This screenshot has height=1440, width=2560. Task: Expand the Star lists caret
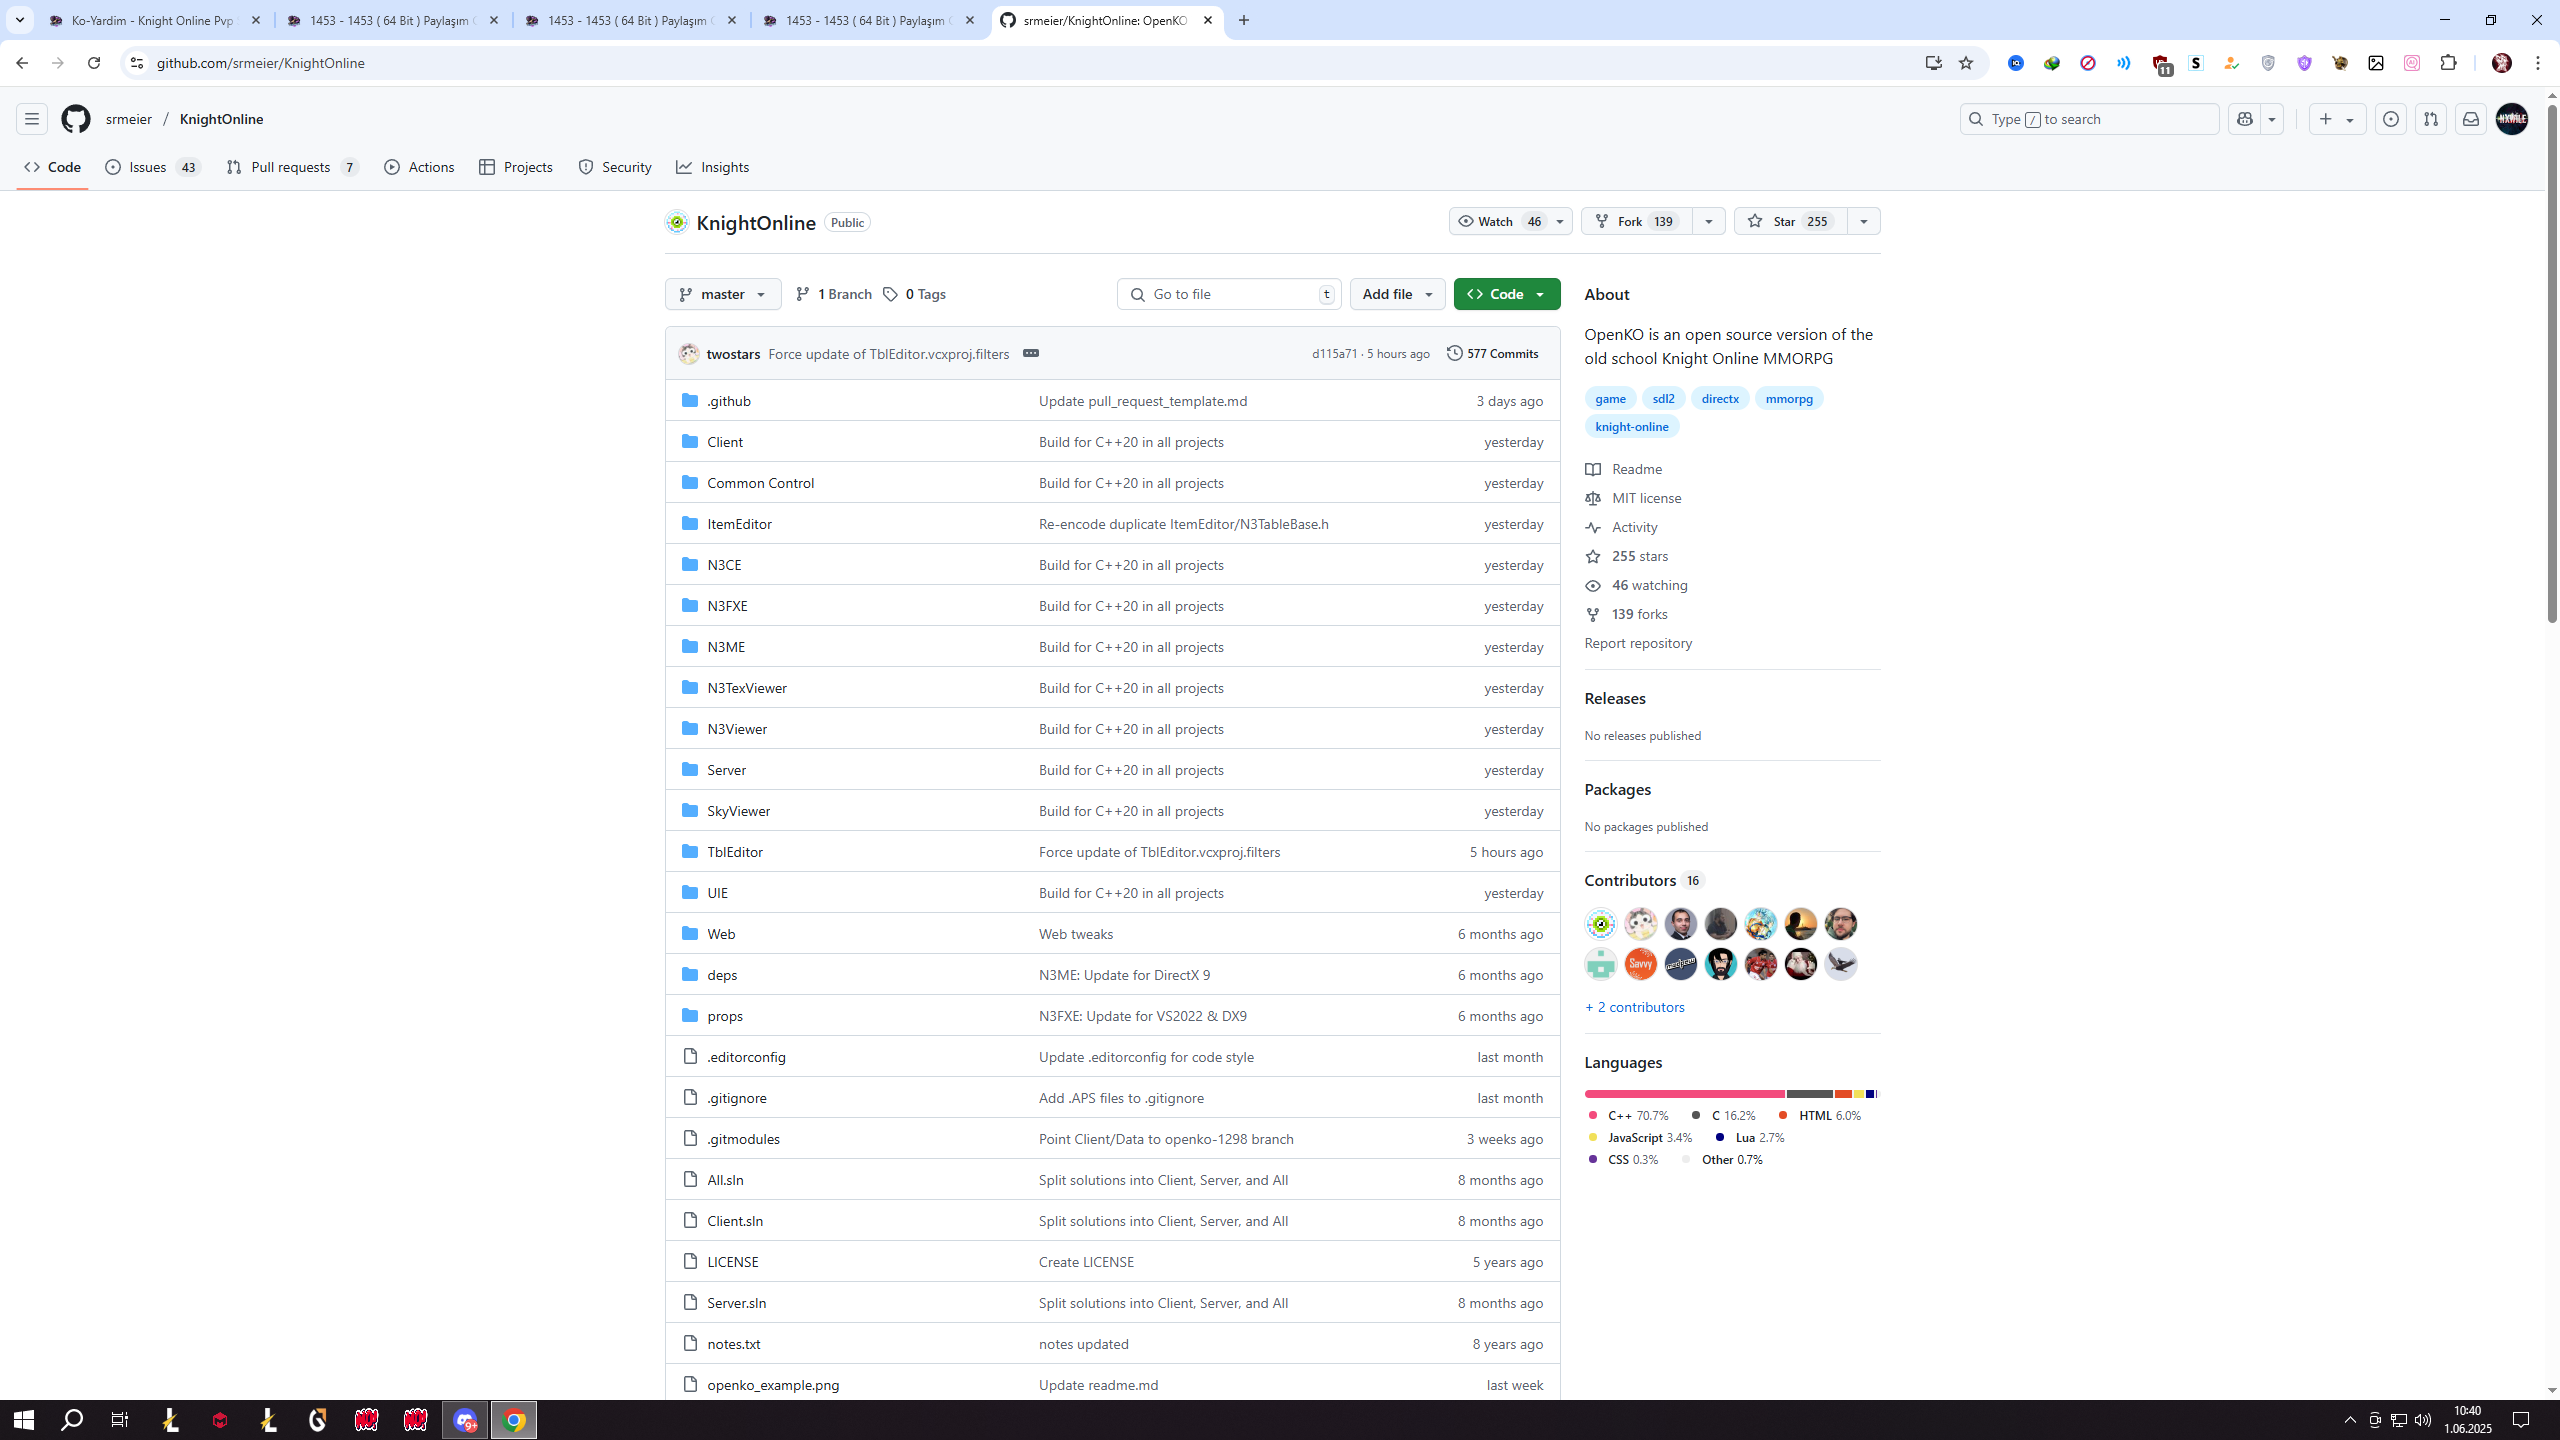[1863, 221]
